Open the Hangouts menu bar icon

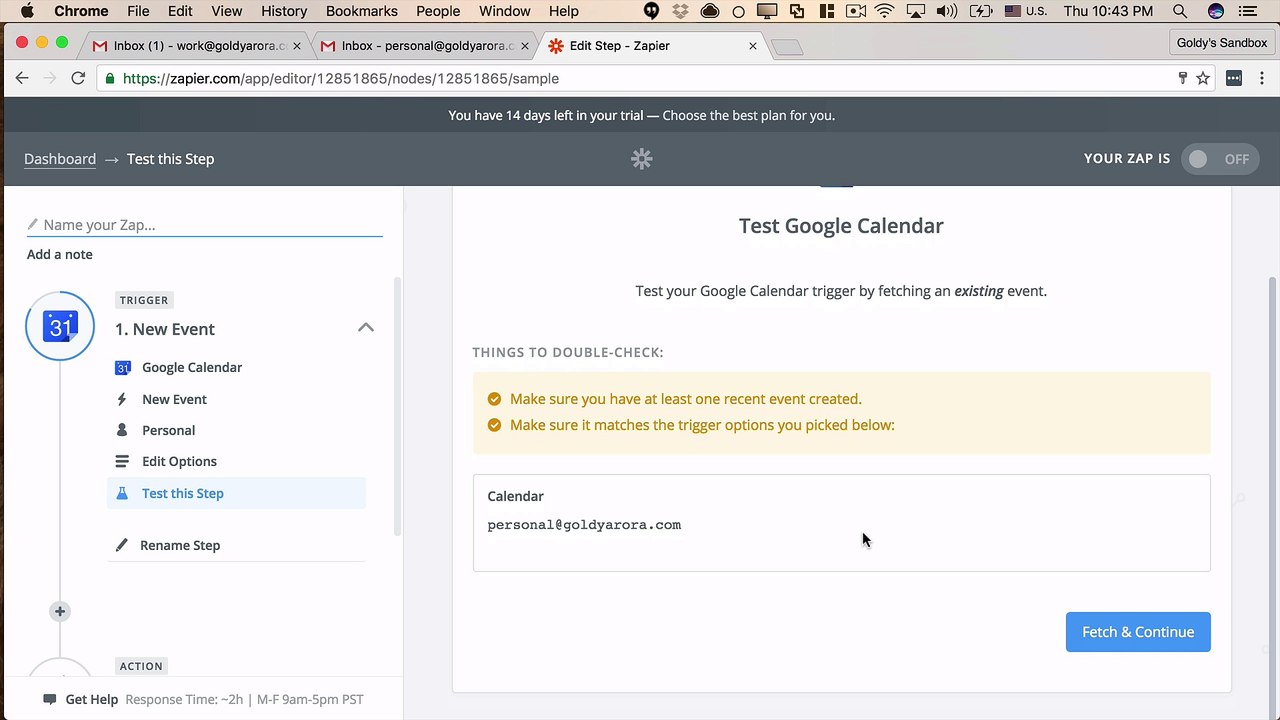(x=651, y=11)
